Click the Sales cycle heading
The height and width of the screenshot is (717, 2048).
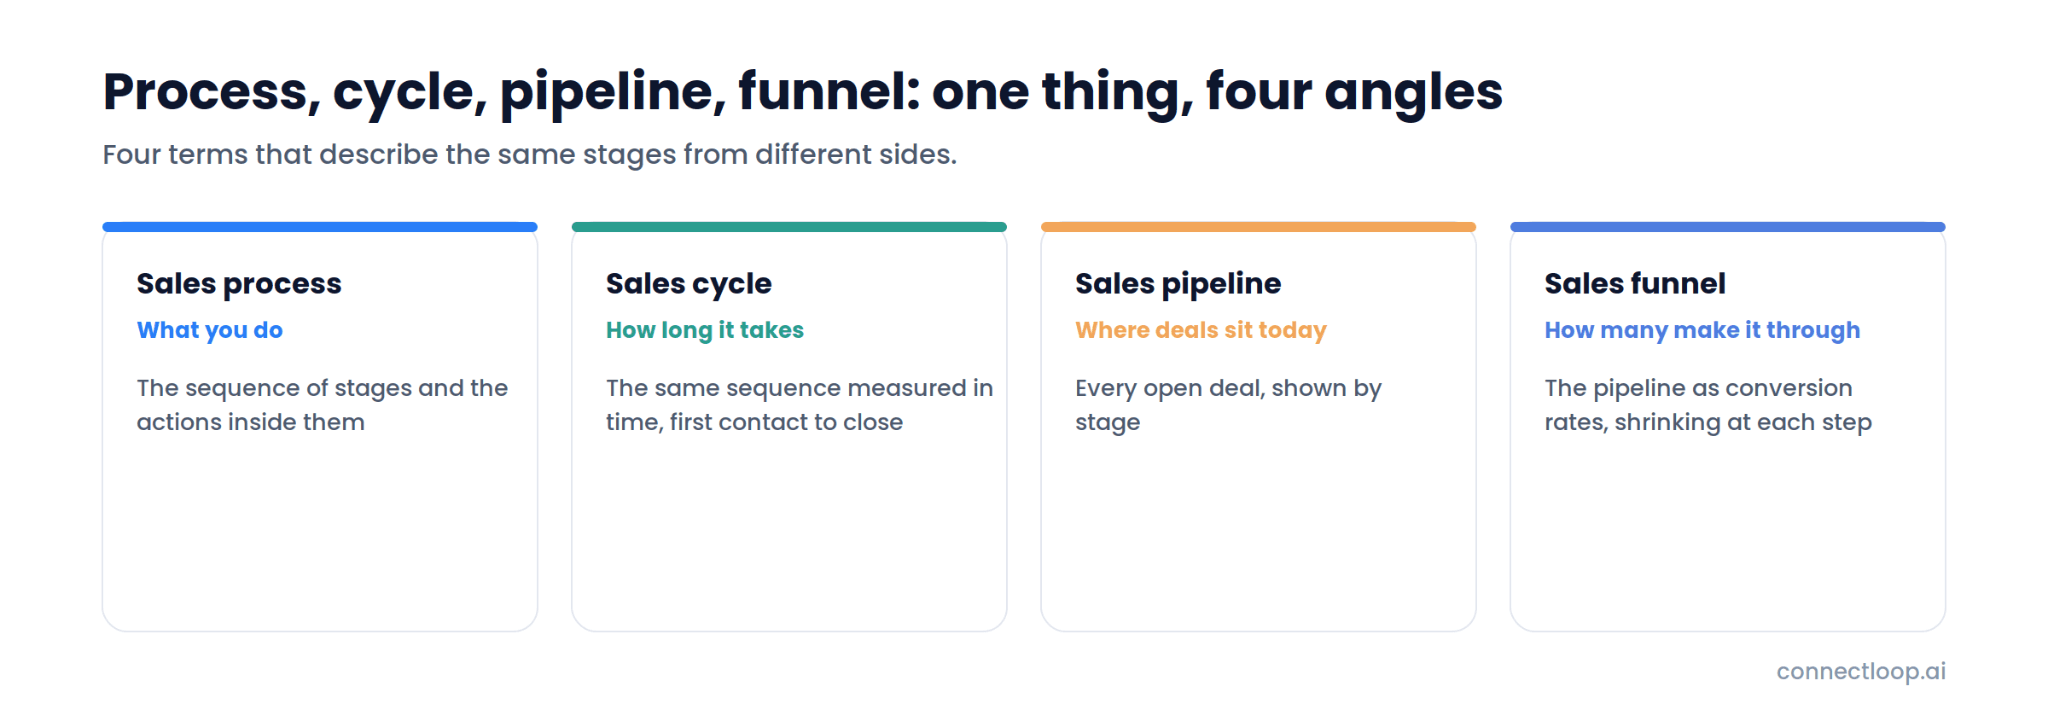689,284
